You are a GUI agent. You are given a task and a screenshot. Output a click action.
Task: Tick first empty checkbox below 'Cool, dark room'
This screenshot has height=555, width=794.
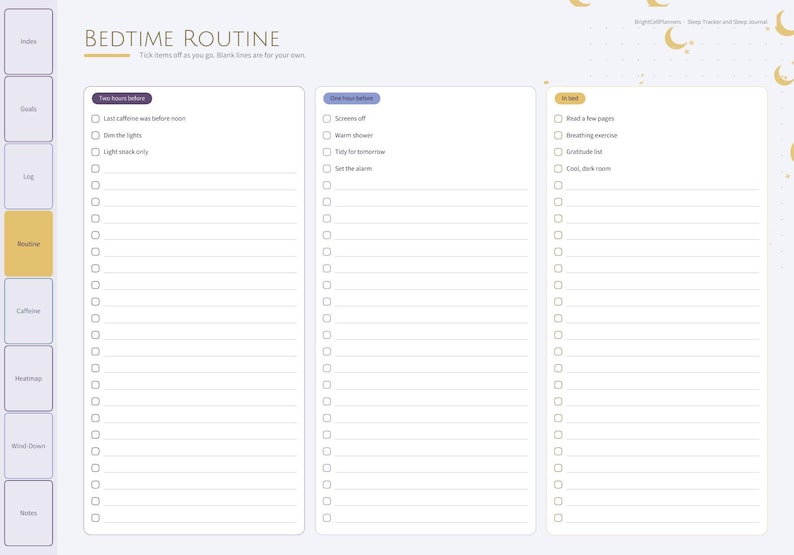pos(558,185)
